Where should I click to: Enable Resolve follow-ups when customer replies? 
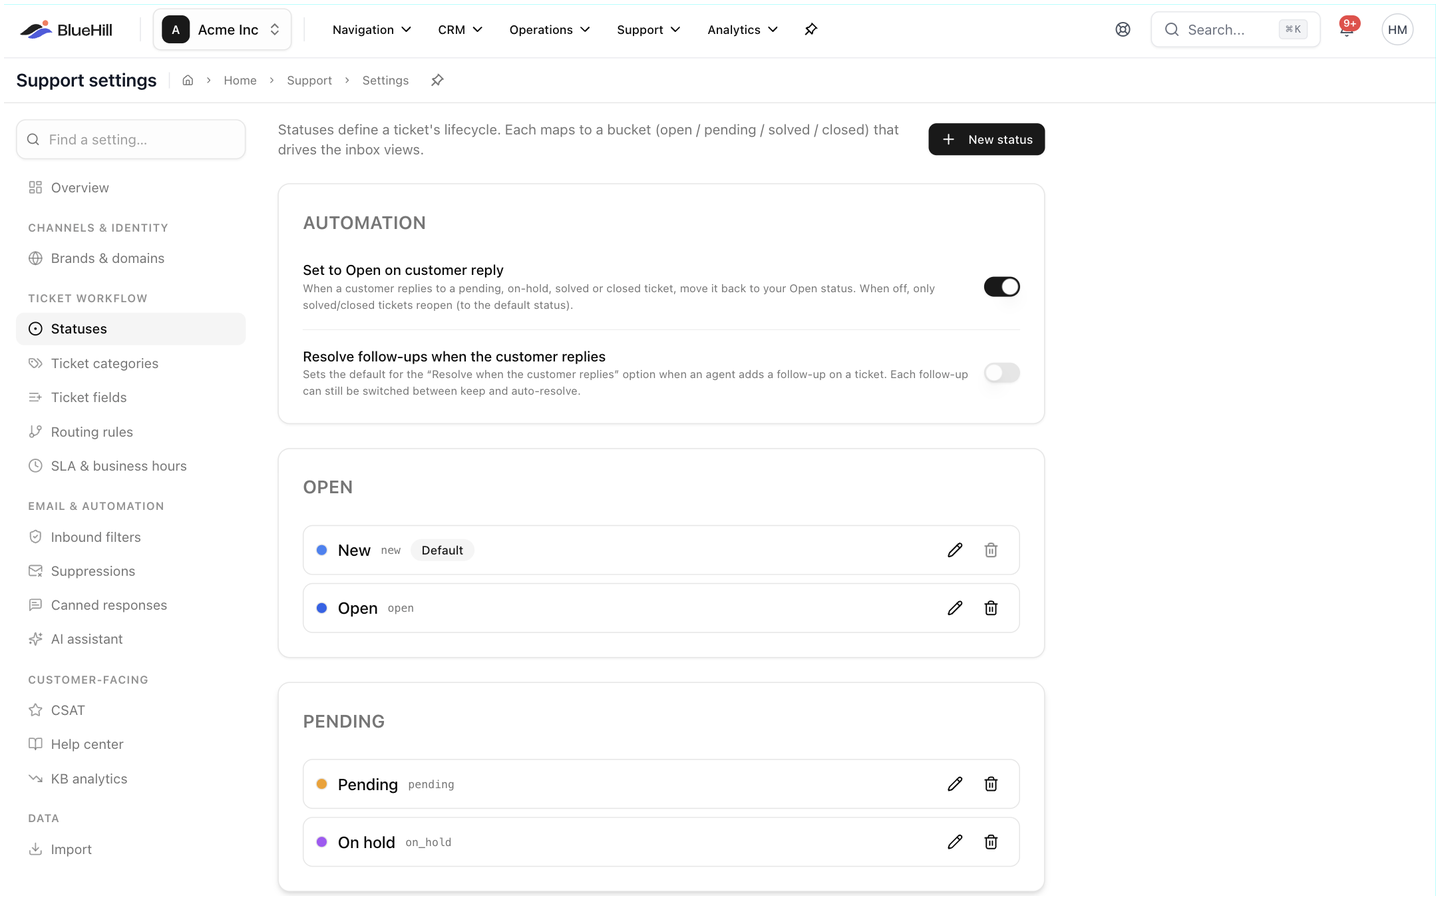tap(1002, 373)
